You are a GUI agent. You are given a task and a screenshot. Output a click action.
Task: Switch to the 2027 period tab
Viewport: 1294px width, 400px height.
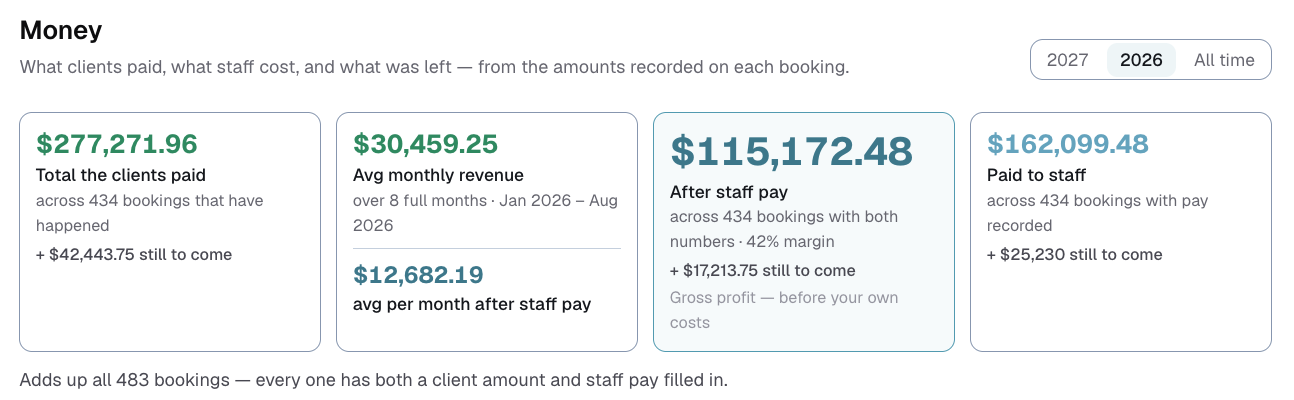[1067, 60]
